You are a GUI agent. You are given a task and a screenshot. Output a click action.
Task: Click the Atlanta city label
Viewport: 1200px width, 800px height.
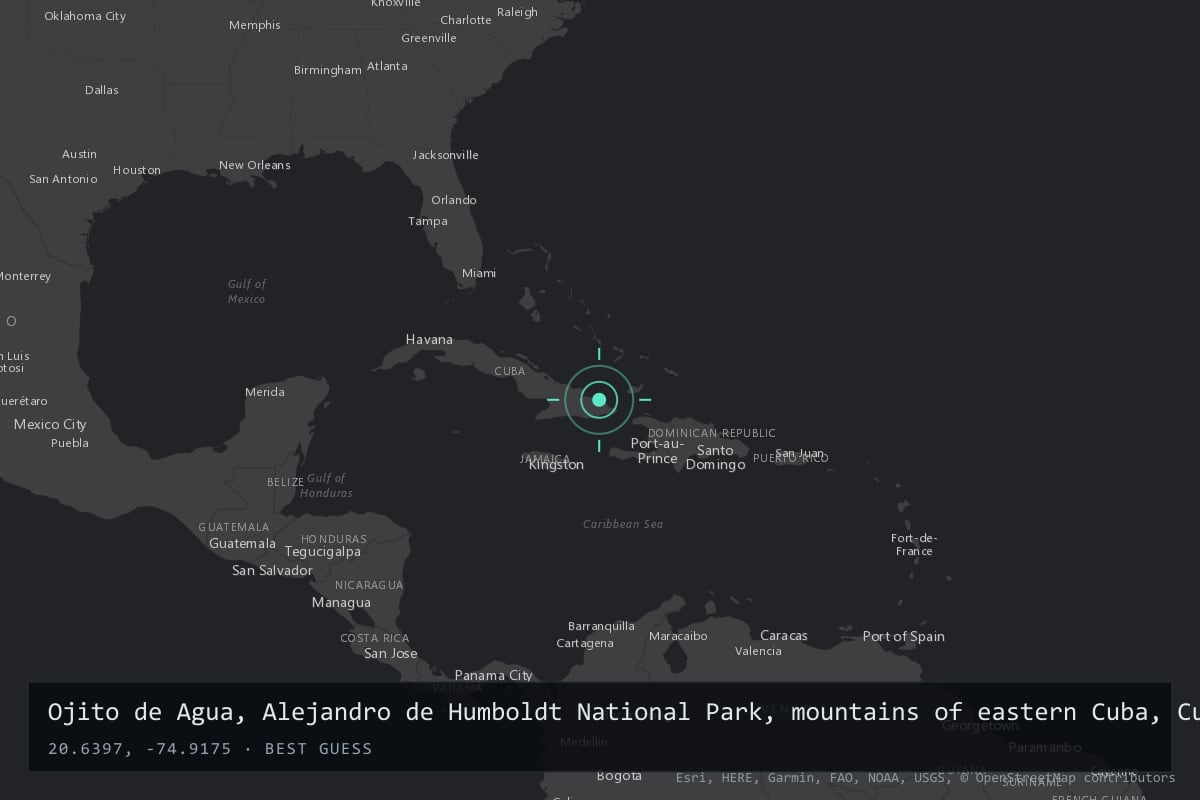pyautogui.click(x=387, y=66)
